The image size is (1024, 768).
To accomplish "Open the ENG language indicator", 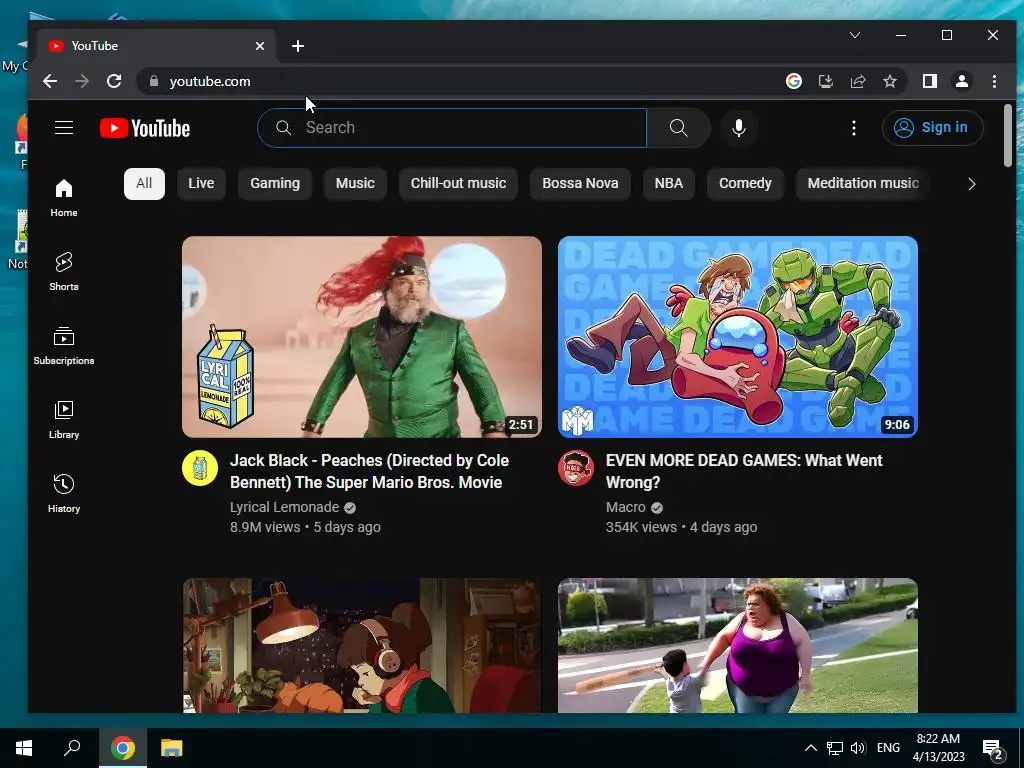I will [x=888, y=748].
